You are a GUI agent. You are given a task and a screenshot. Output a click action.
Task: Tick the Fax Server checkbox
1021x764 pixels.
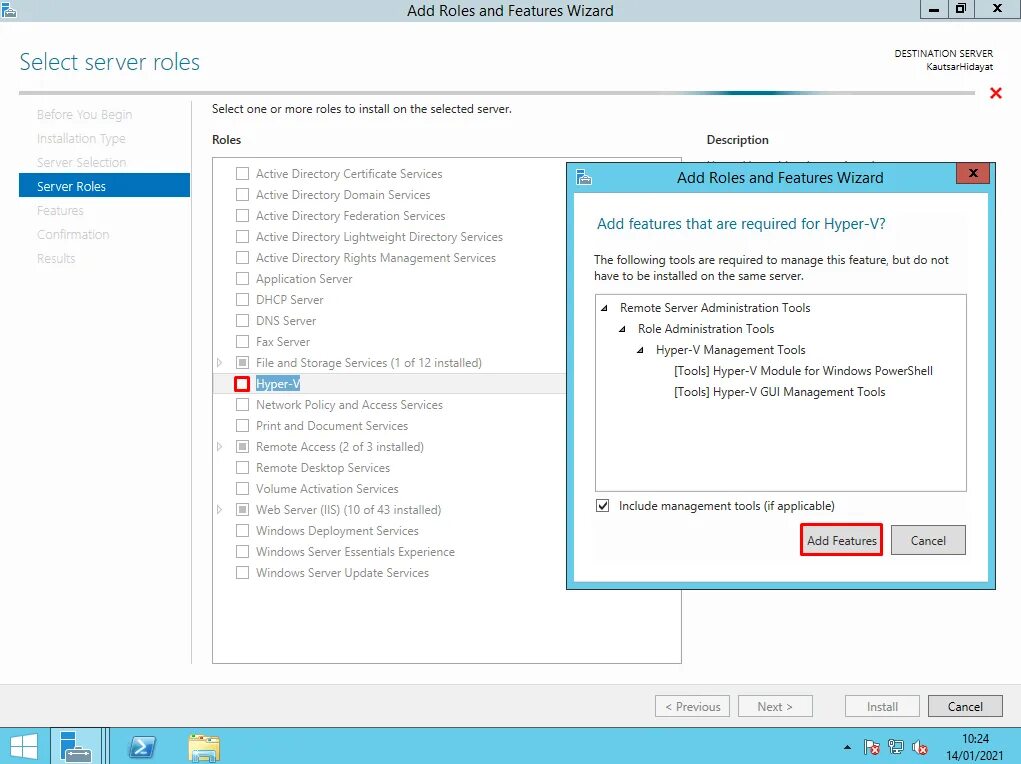click(x=242, y=341)
